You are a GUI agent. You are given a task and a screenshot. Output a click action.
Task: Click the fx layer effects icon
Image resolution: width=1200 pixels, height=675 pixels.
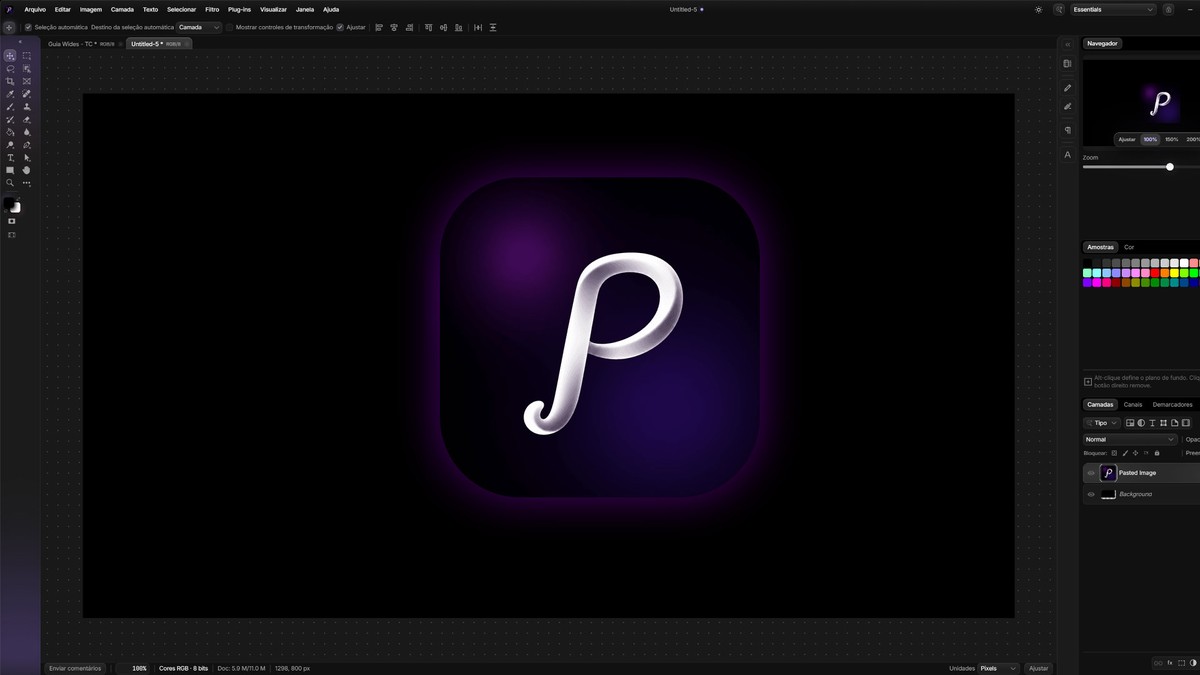[1170, 663]
